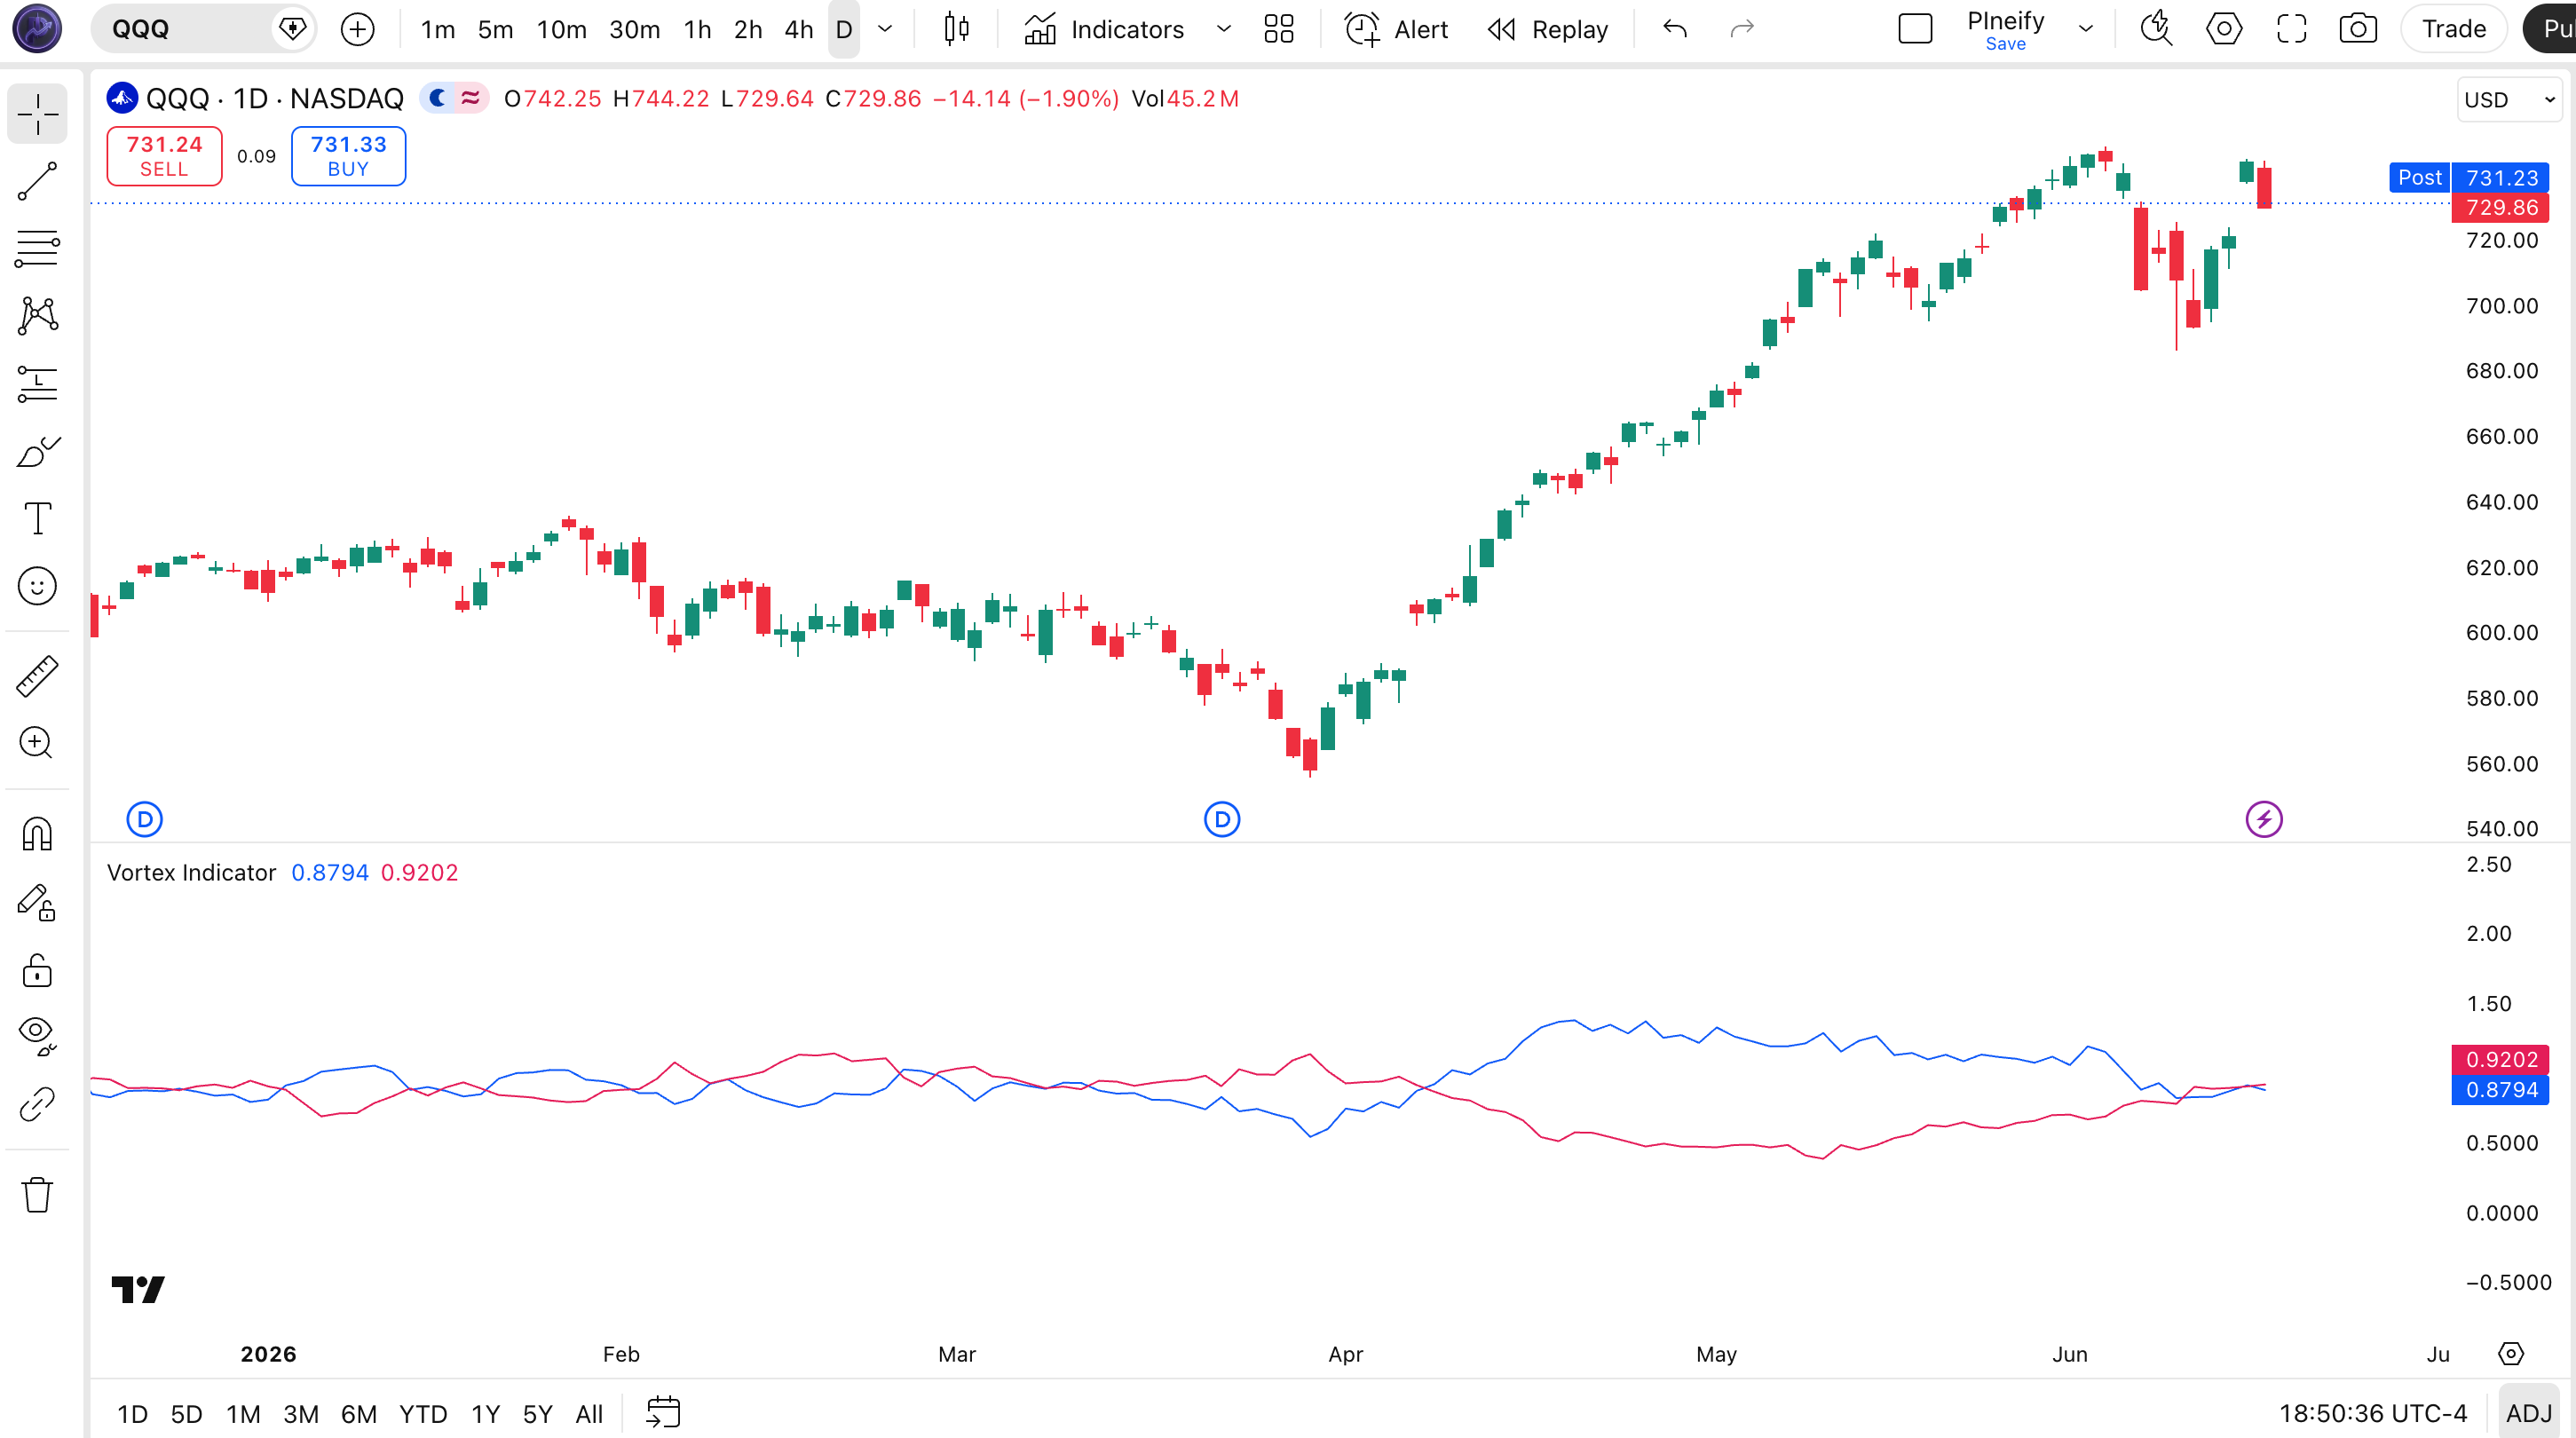The width and height of the screenshot is (2576, 1438).
Task: Select the ruler measure tool
Action: 37,677
